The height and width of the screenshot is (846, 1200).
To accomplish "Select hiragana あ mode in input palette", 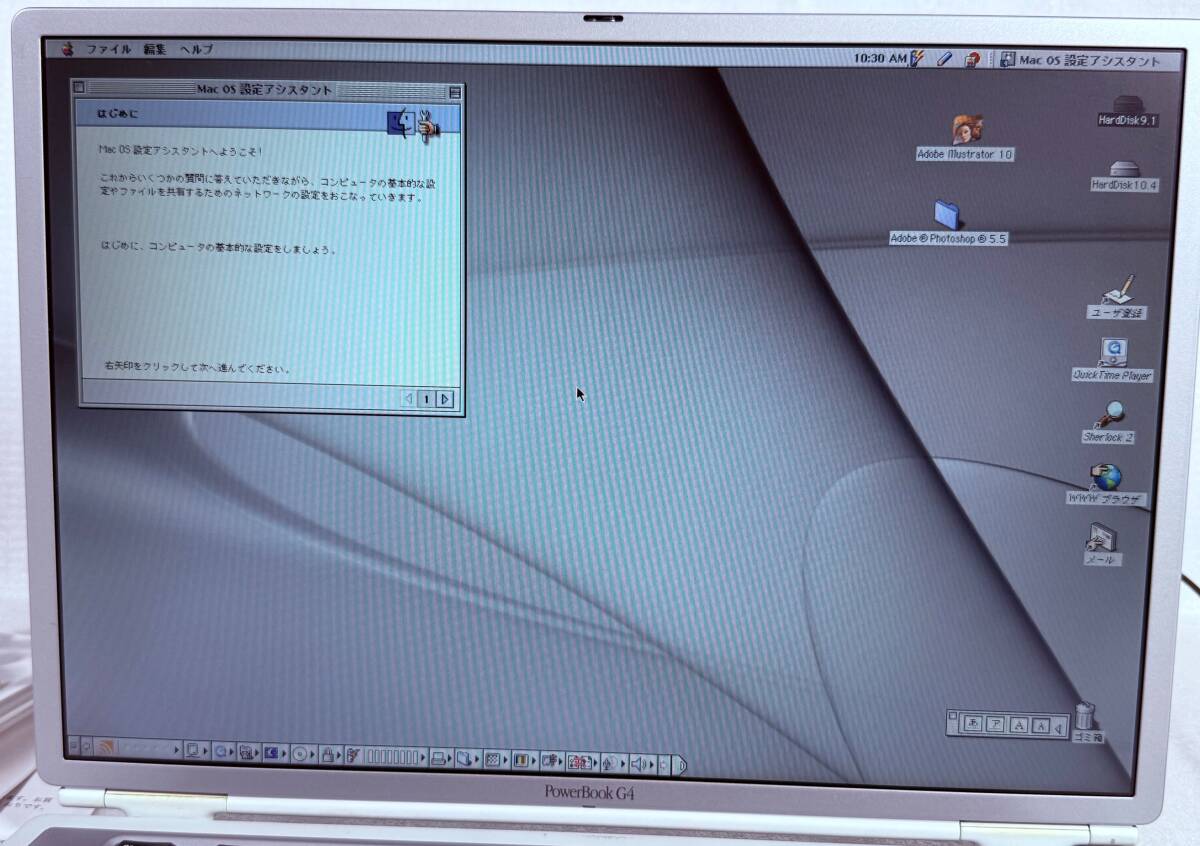I will click(971, 724).
